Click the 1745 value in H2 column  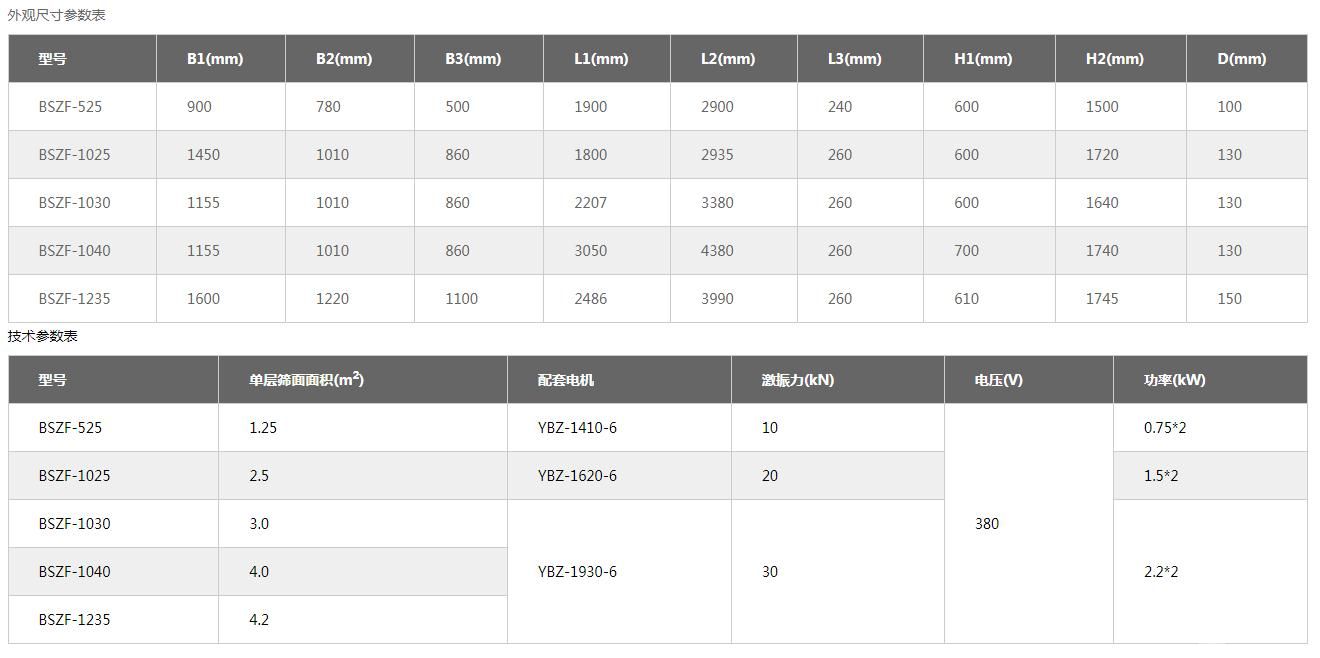click(x=1102, y=299)
